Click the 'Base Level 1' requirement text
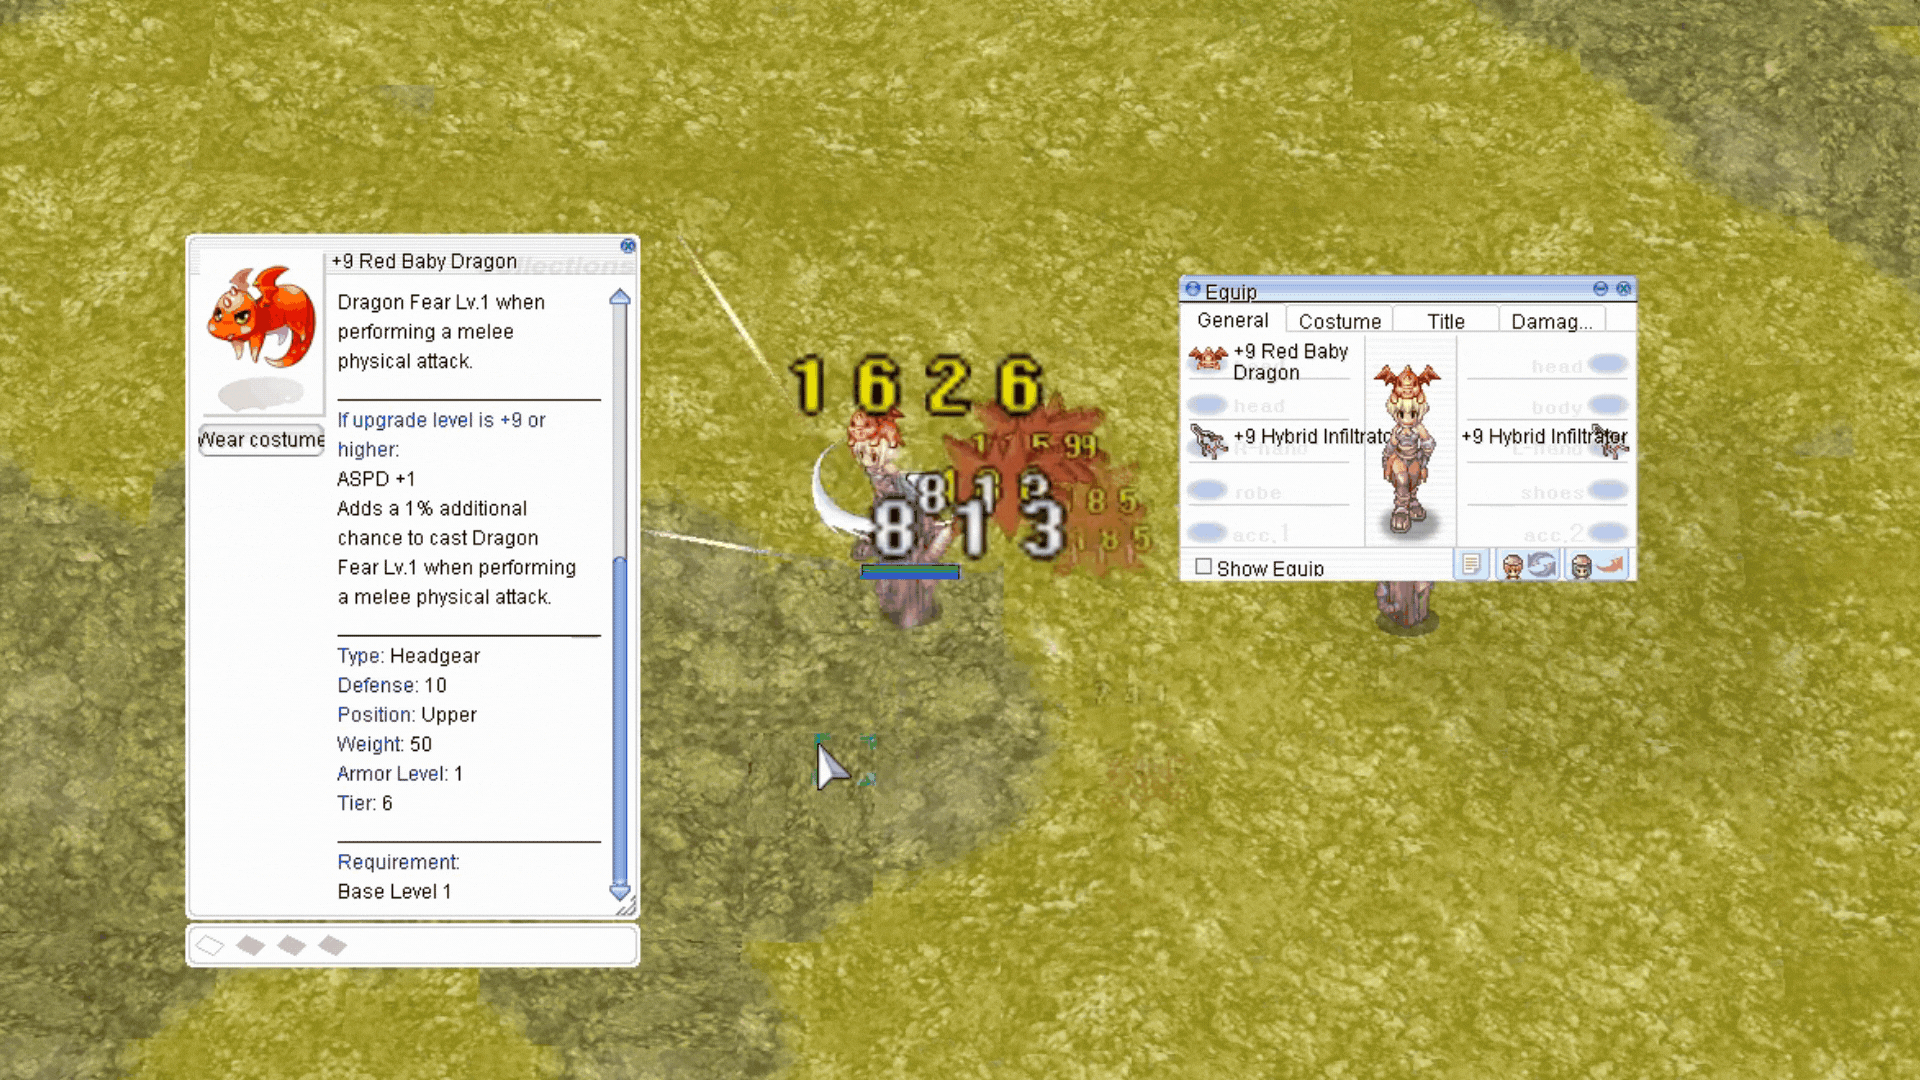 (394, 892)
